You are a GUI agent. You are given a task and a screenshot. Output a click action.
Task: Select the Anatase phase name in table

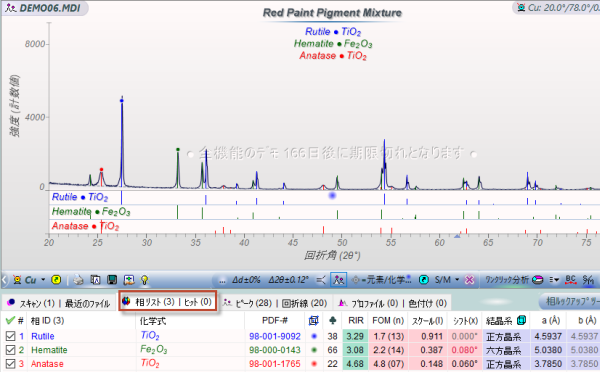tap(47, 364)
